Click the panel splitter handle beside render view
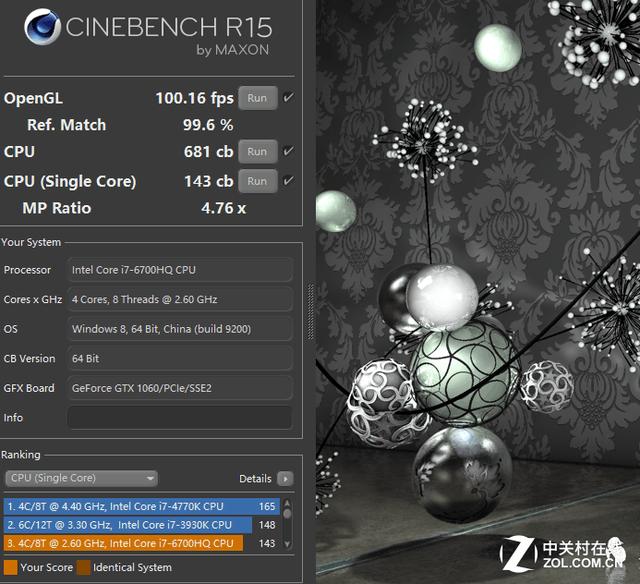 coord(311,312)
